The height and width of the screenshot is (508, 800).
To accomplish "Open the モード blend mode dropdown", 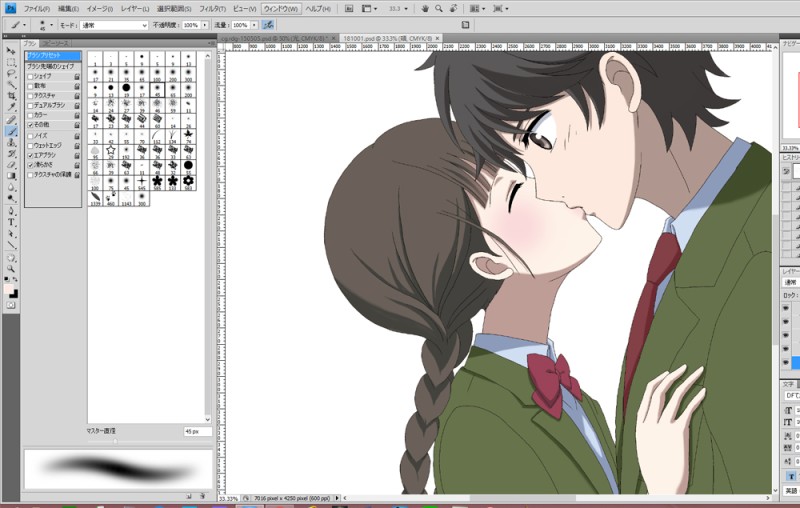I will point(114,25).
